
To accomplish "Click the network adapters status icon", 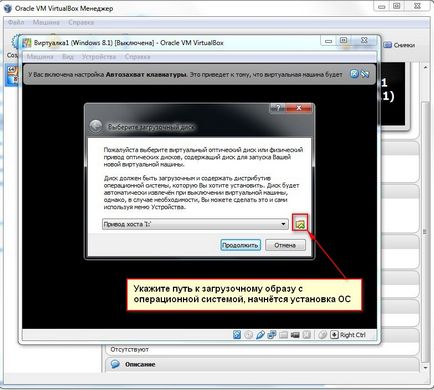I will tap(272, 335).
